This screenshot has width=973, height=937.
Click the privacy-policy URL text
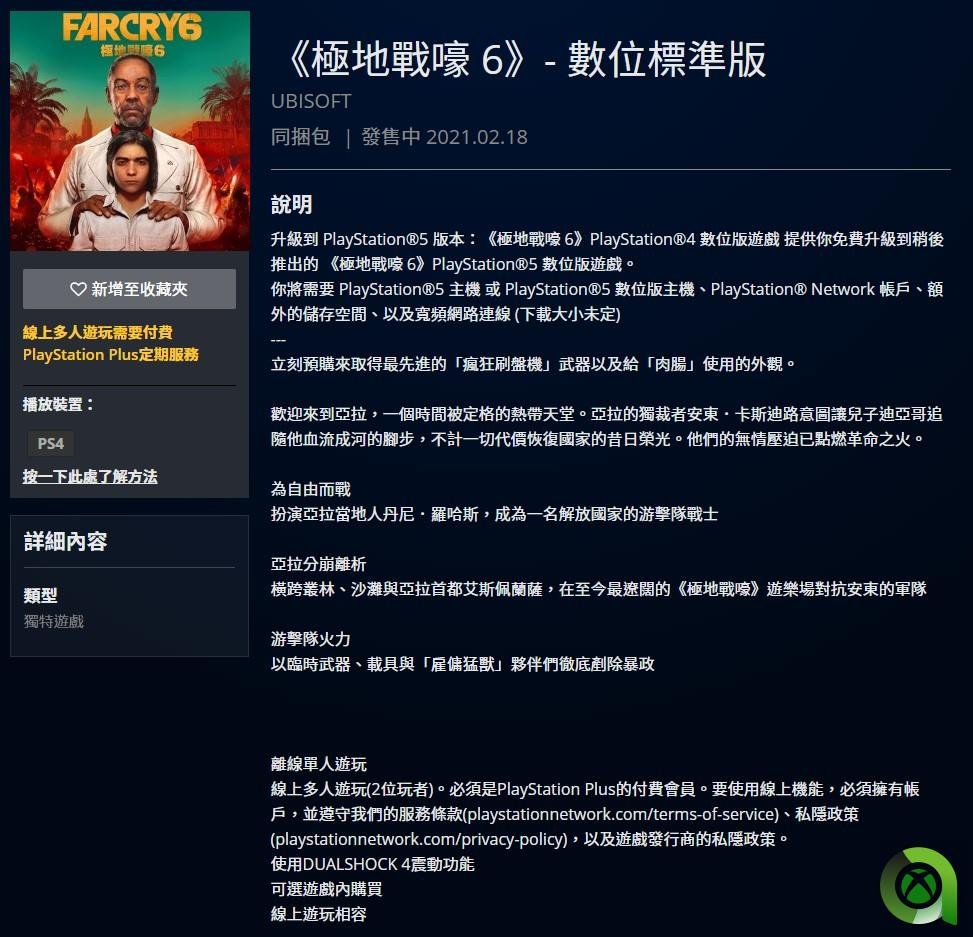(419, 840)
